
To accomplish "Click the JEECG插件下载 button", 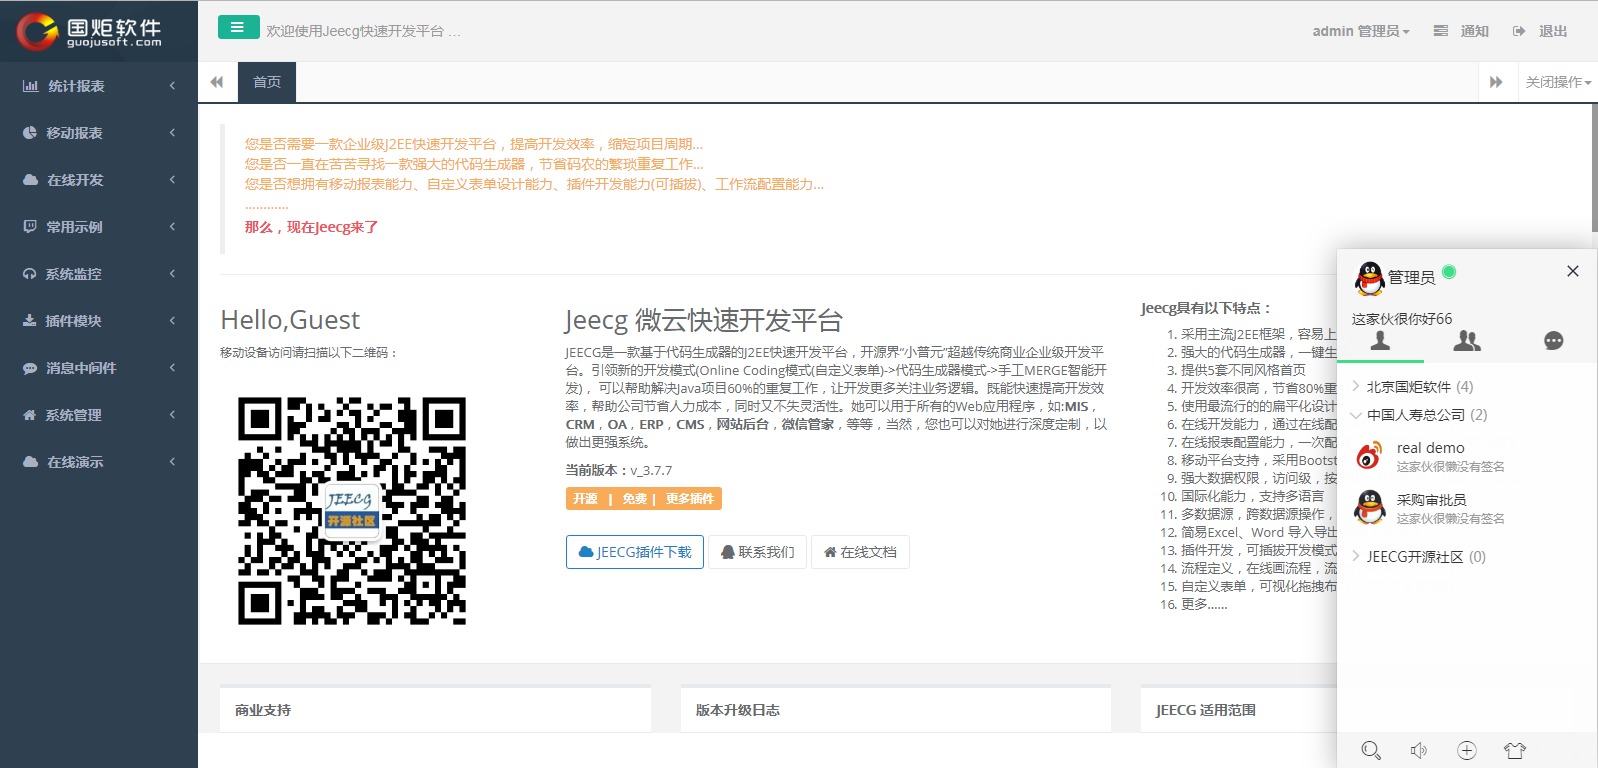I will pyautogui.click(x=635, y=552).
